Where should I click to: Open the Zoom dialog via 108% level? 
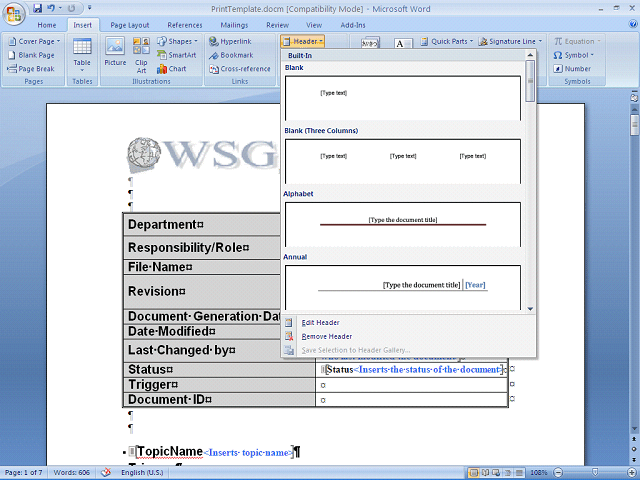(x=539, y=472)
